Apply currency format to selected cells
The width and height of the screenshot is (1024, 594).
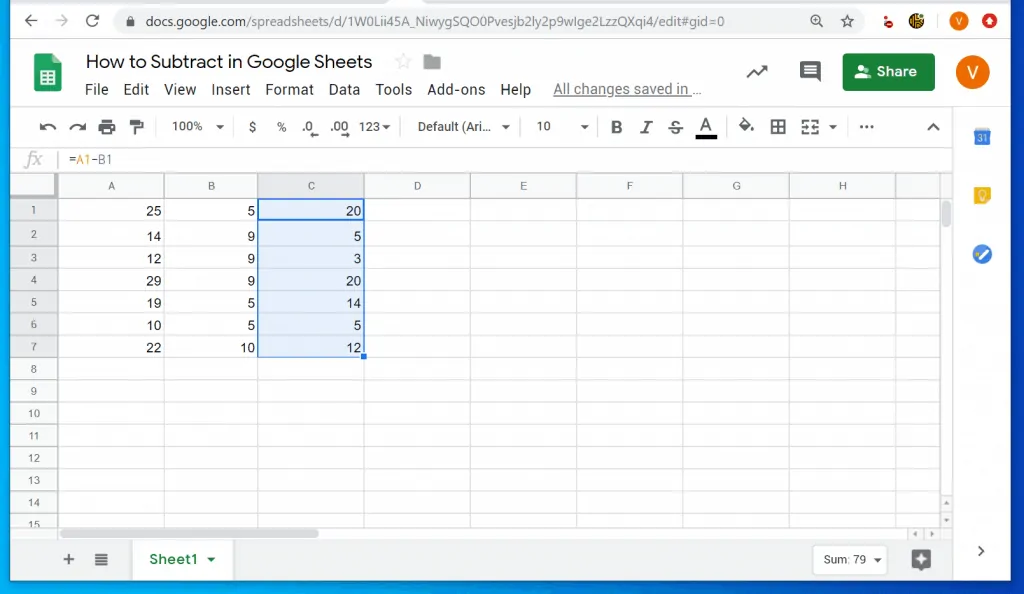point(252,126)
